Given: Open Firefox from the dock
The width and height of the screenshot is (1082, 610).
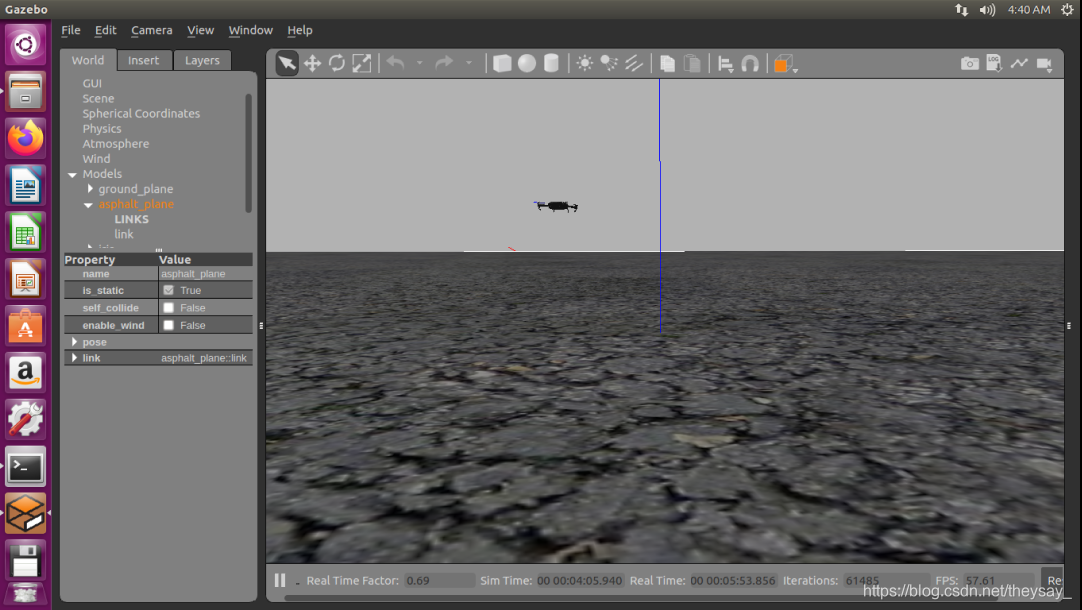Looking at the screenshot, I should coord(26,138).
